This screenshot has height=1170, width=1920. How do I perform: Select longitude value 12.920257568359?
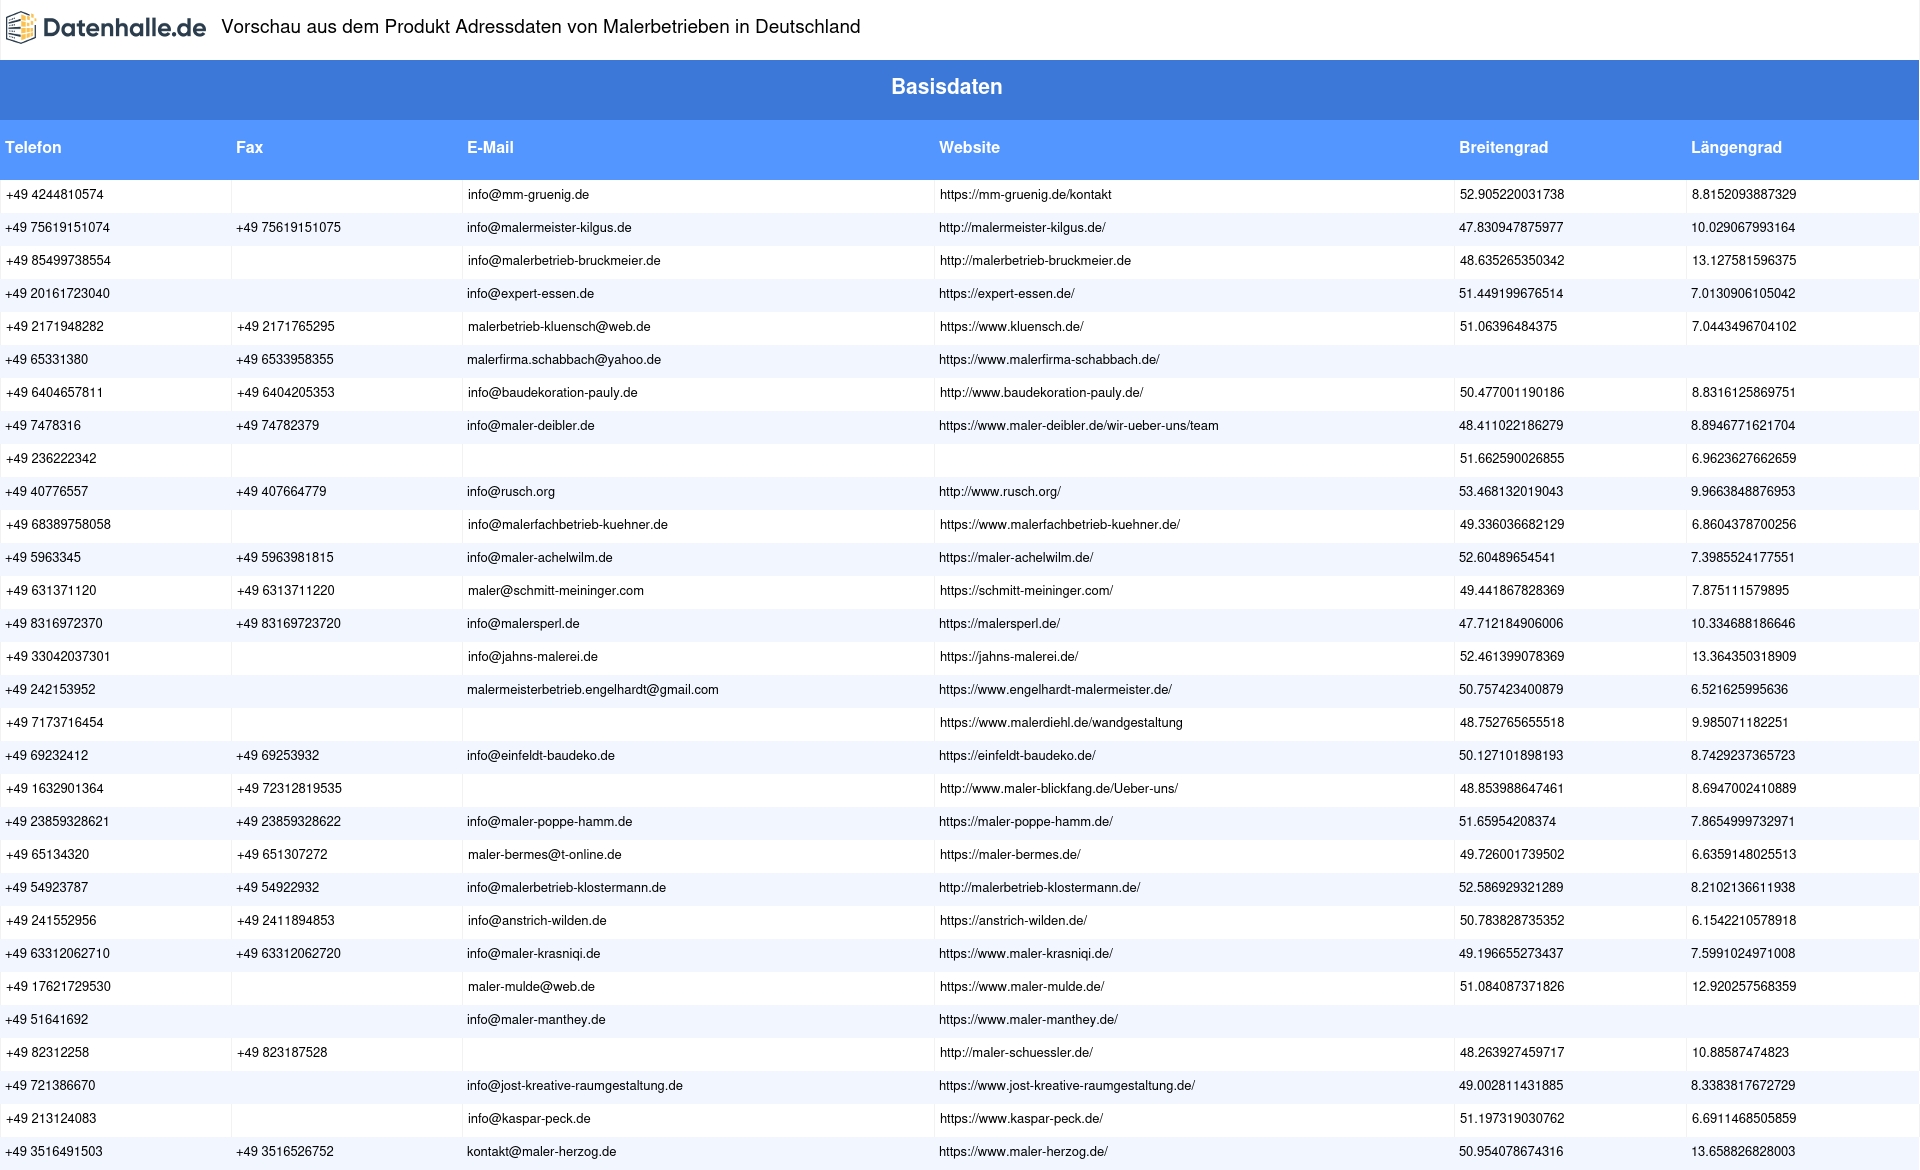pos(1744,987)
